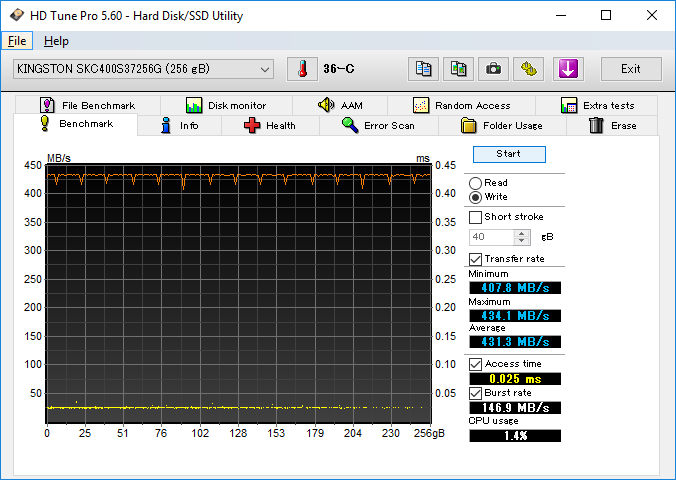Click the camera save screenshot icon
The image size is (676, 480).
493,69
